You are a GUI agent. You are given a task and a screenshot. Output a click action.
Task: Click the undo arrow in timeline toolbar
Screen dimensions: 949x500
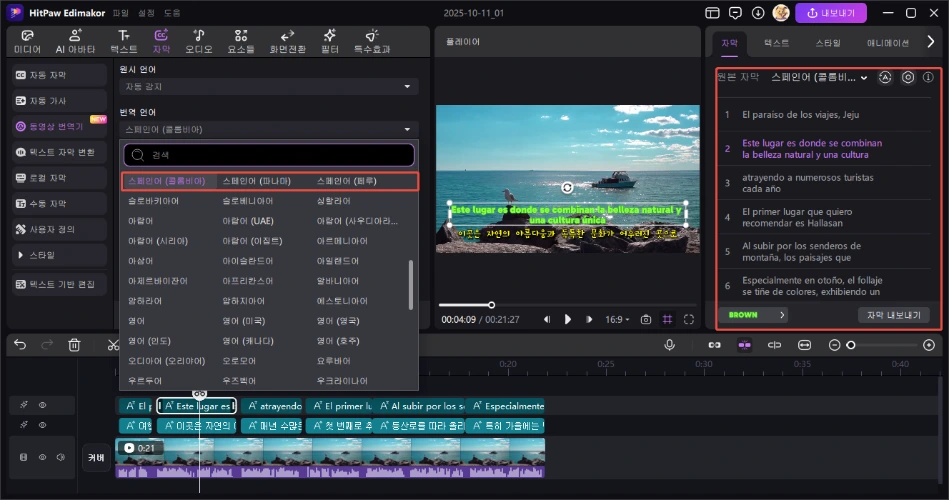(x=20, y=344)
